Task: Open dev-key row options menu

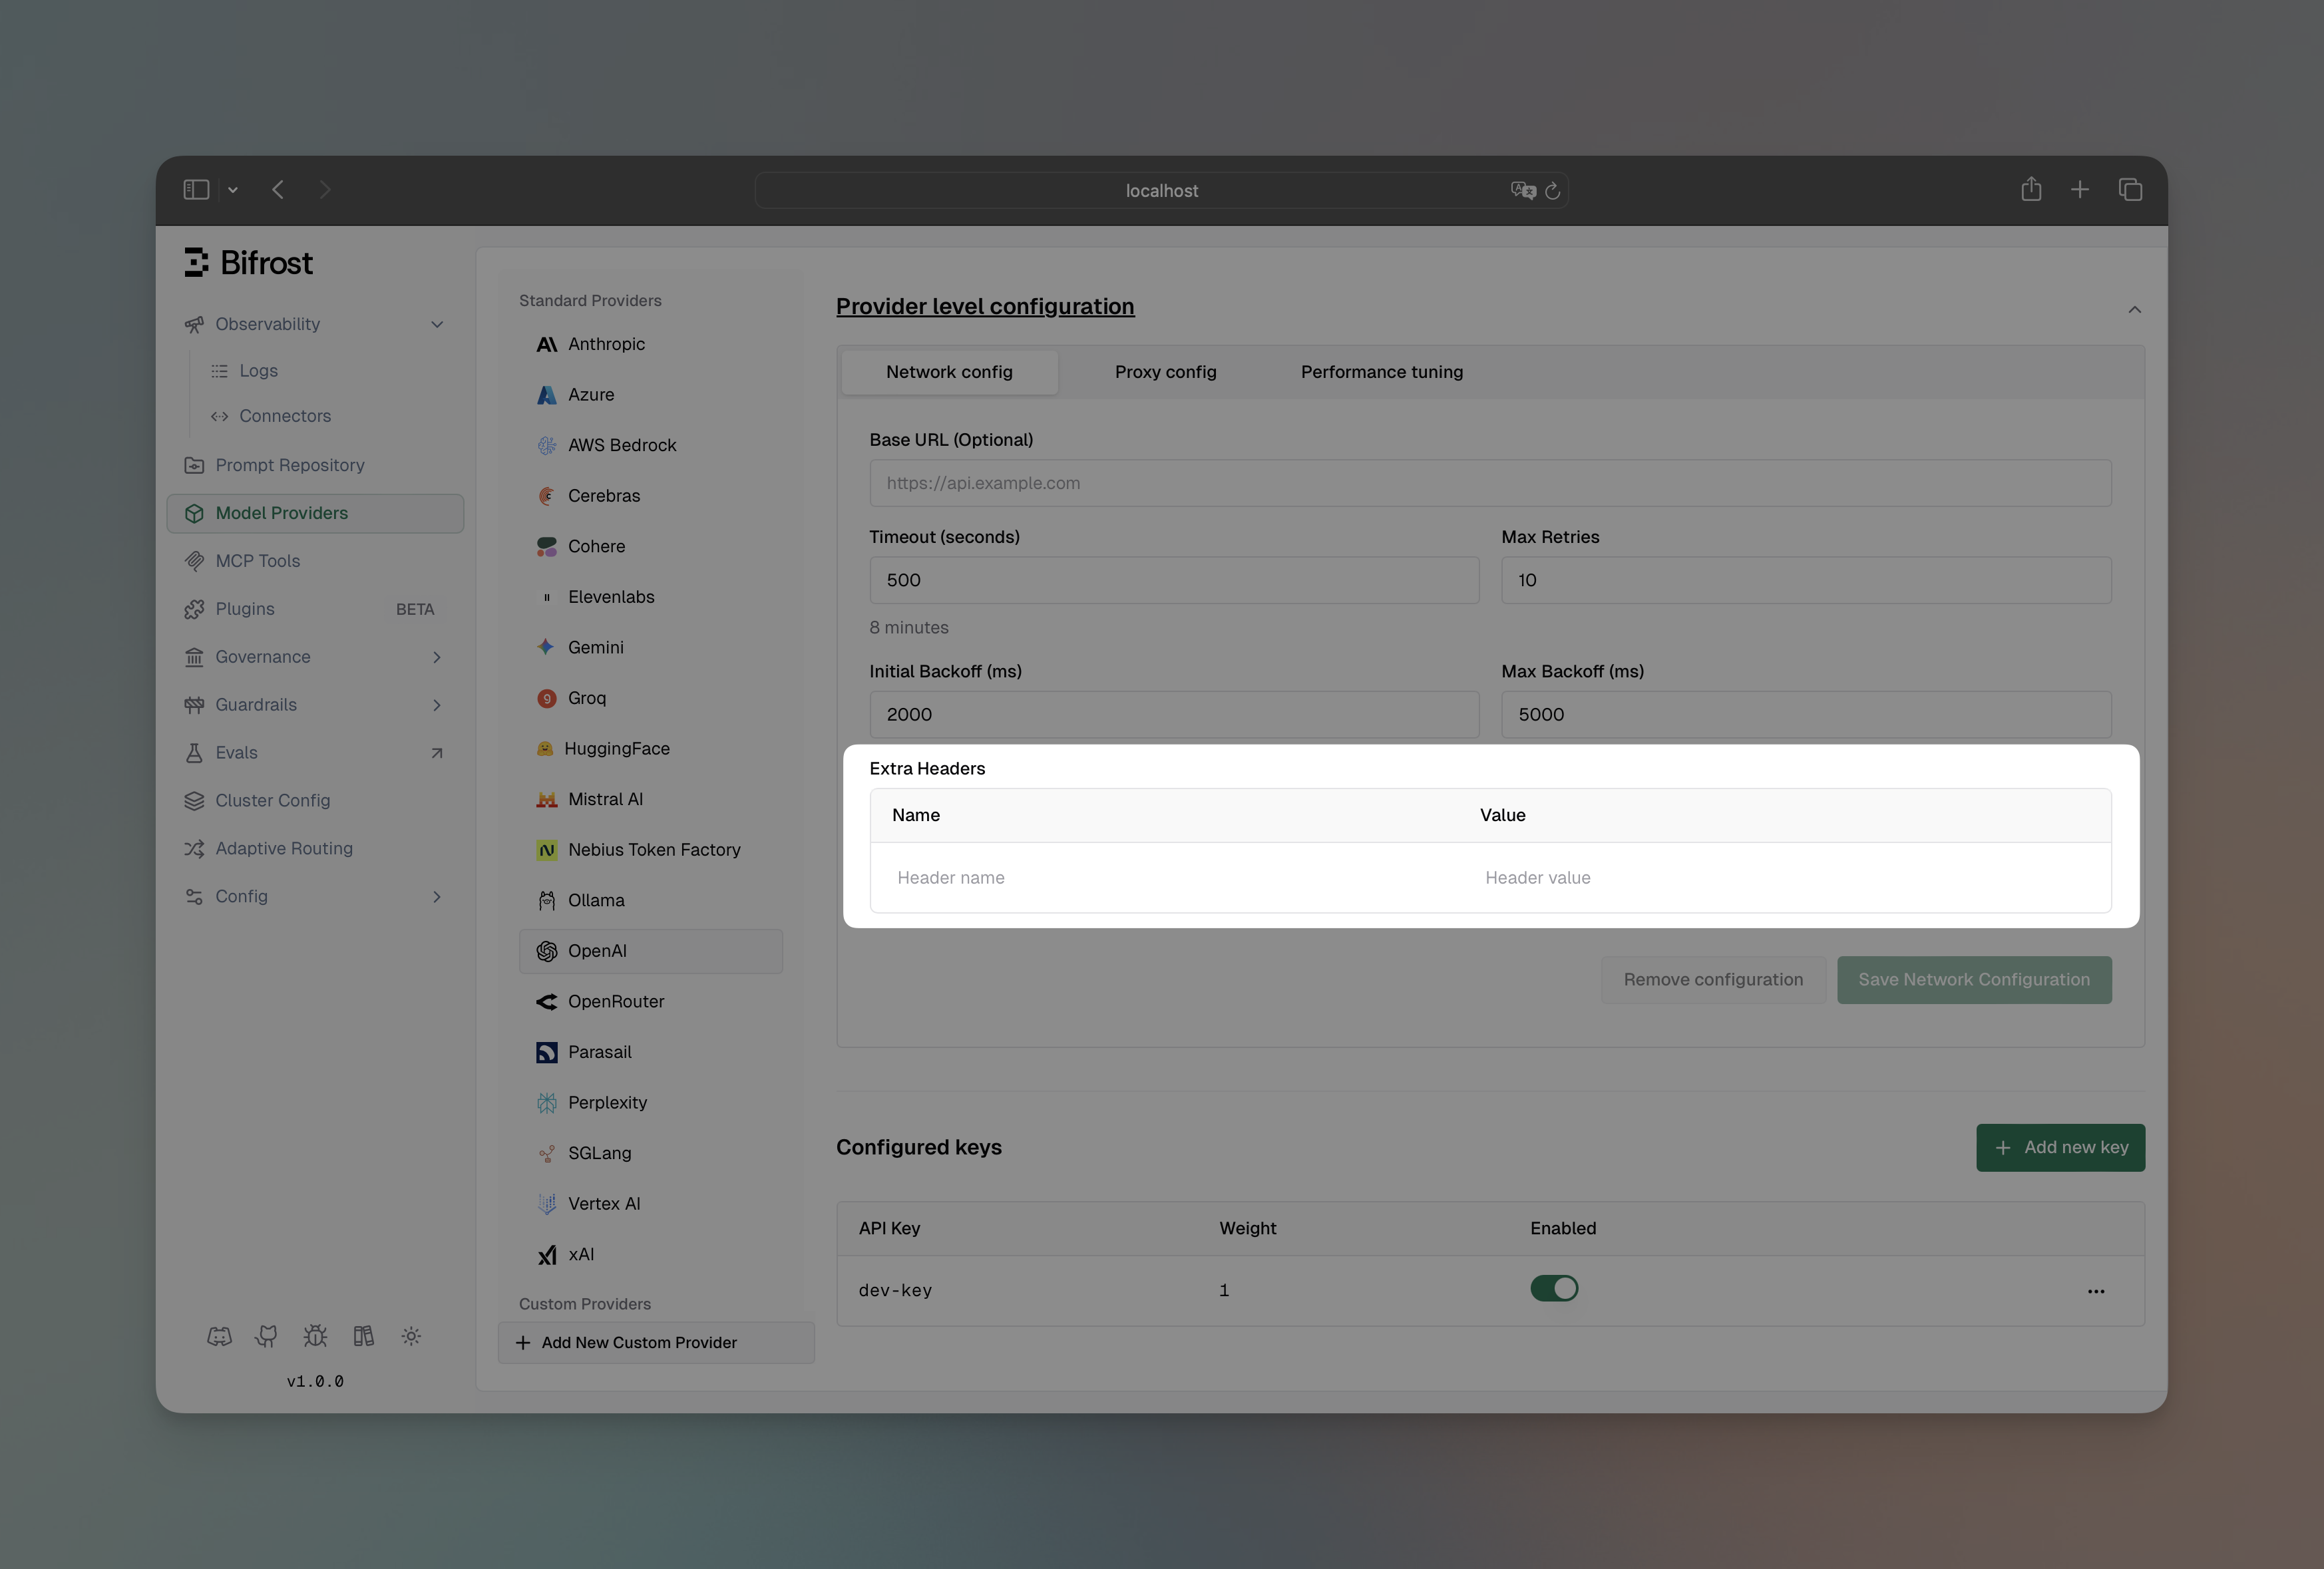Action: [2096, 1291]
